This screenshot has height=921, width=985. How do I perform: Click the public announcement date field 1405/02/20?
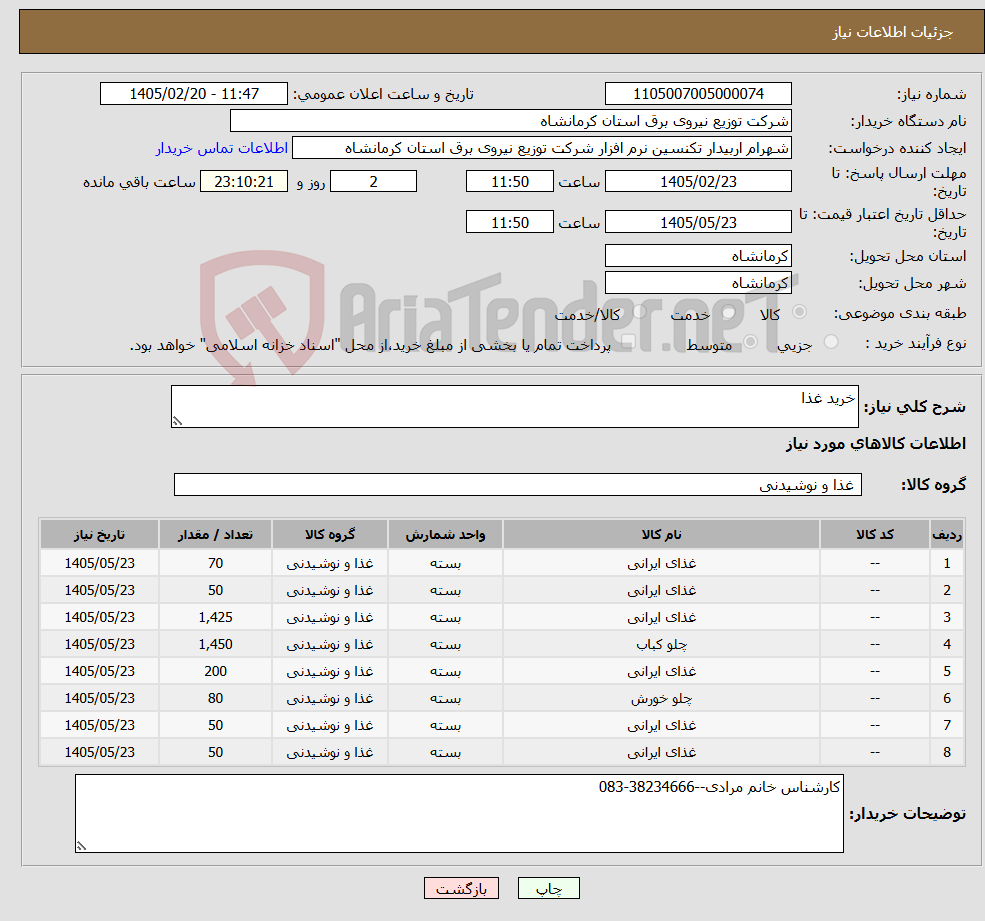pyautogui.click(x=193, y=94)
